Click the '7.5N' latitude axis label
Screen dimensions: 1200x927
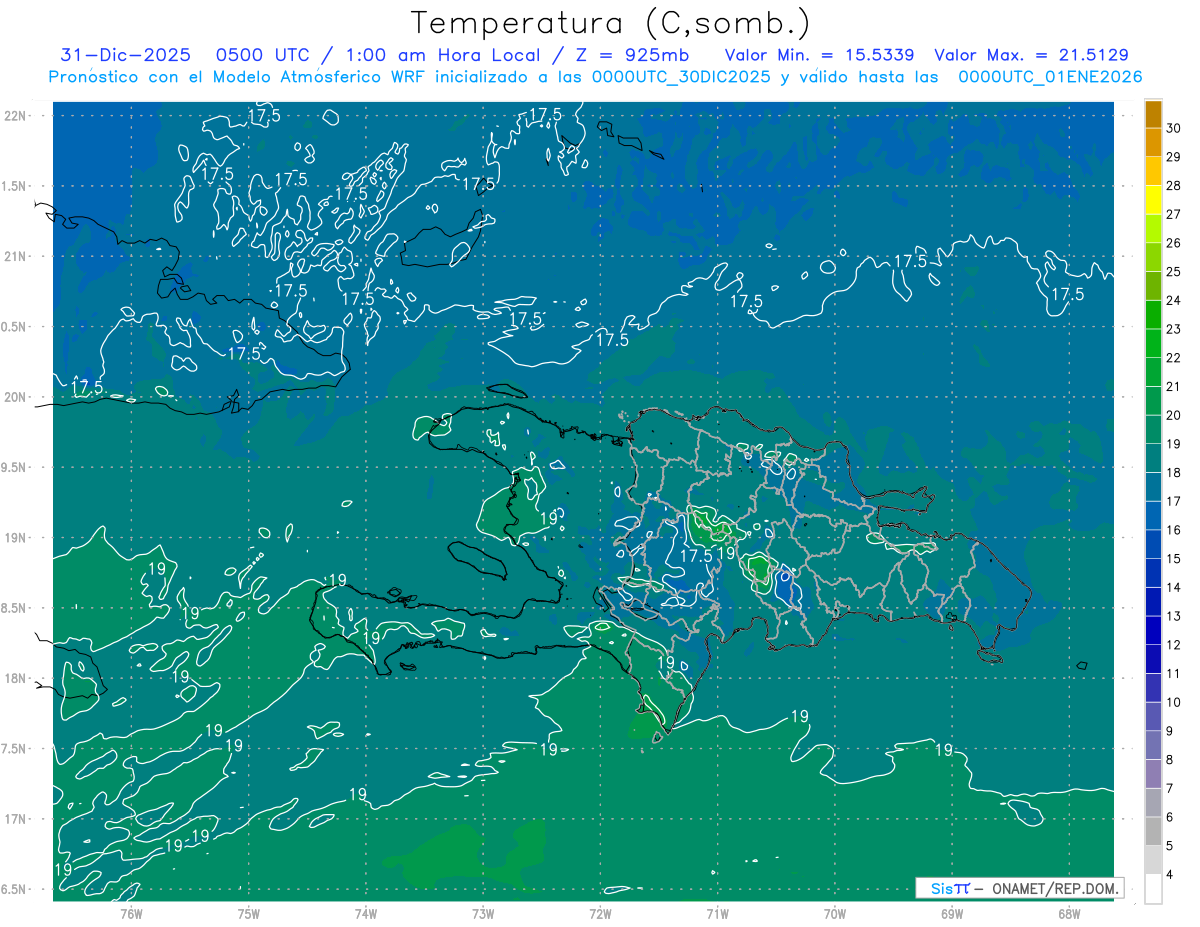pyautogui.click(x=15, y=749)
